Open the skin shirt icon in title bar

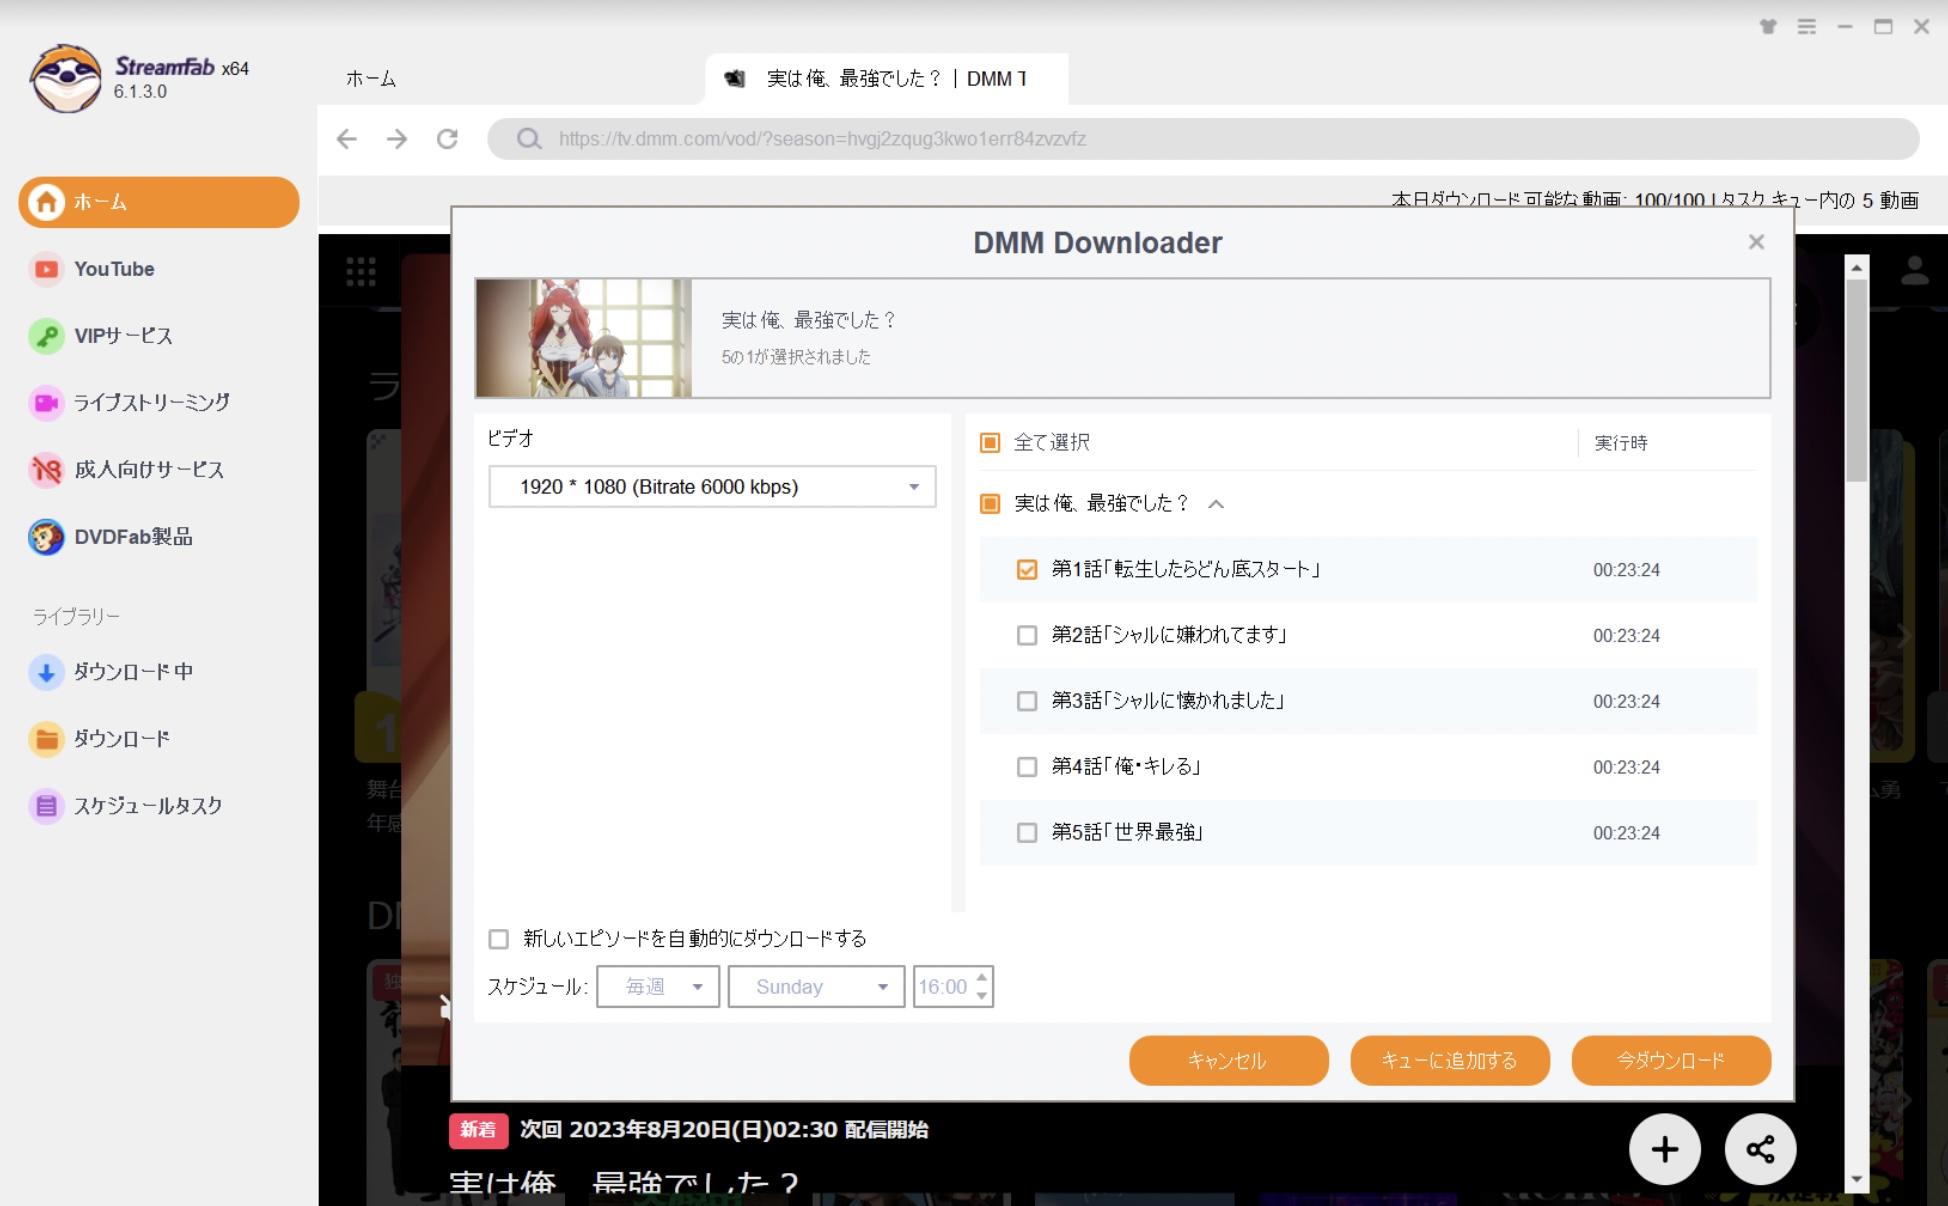coord(1768,27)
